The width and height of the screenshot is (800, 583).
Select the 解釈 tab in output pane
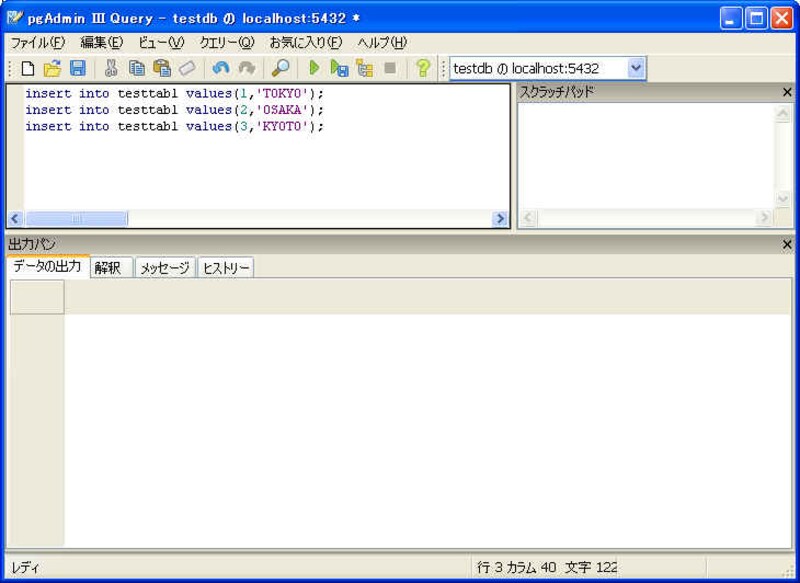108,268
